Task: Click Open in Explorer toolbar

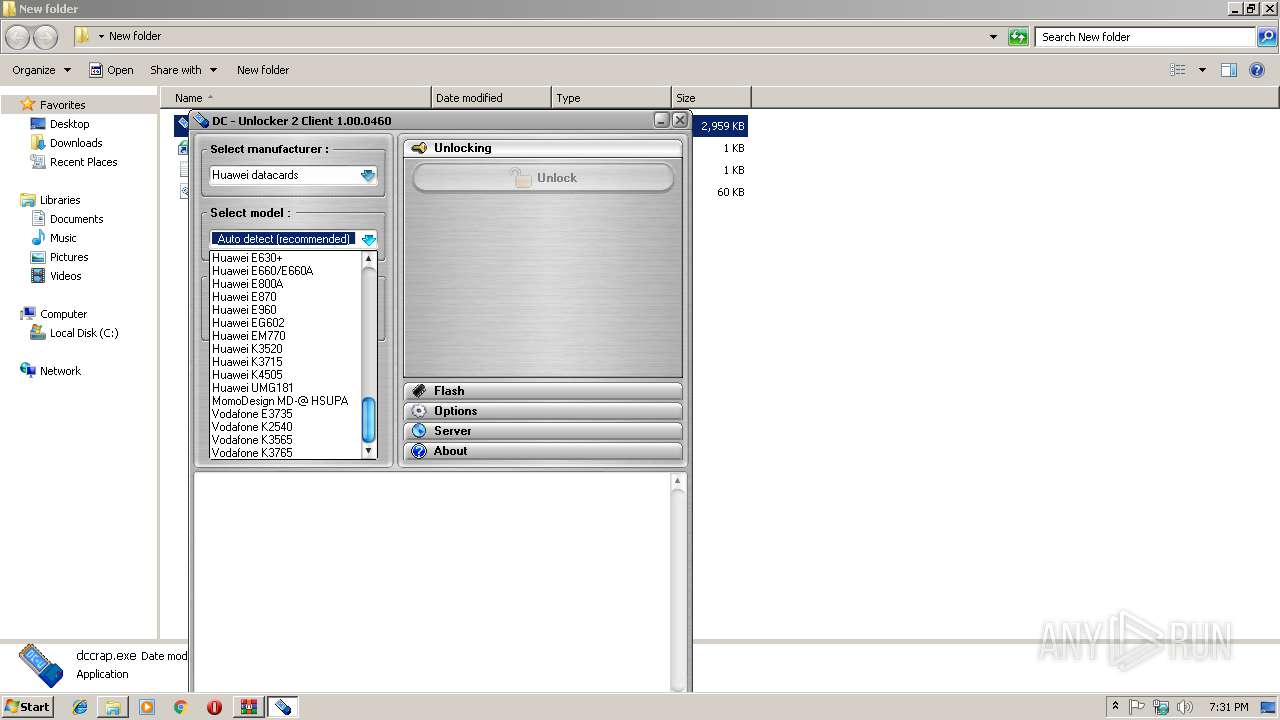Action: (x=111, y=70)
